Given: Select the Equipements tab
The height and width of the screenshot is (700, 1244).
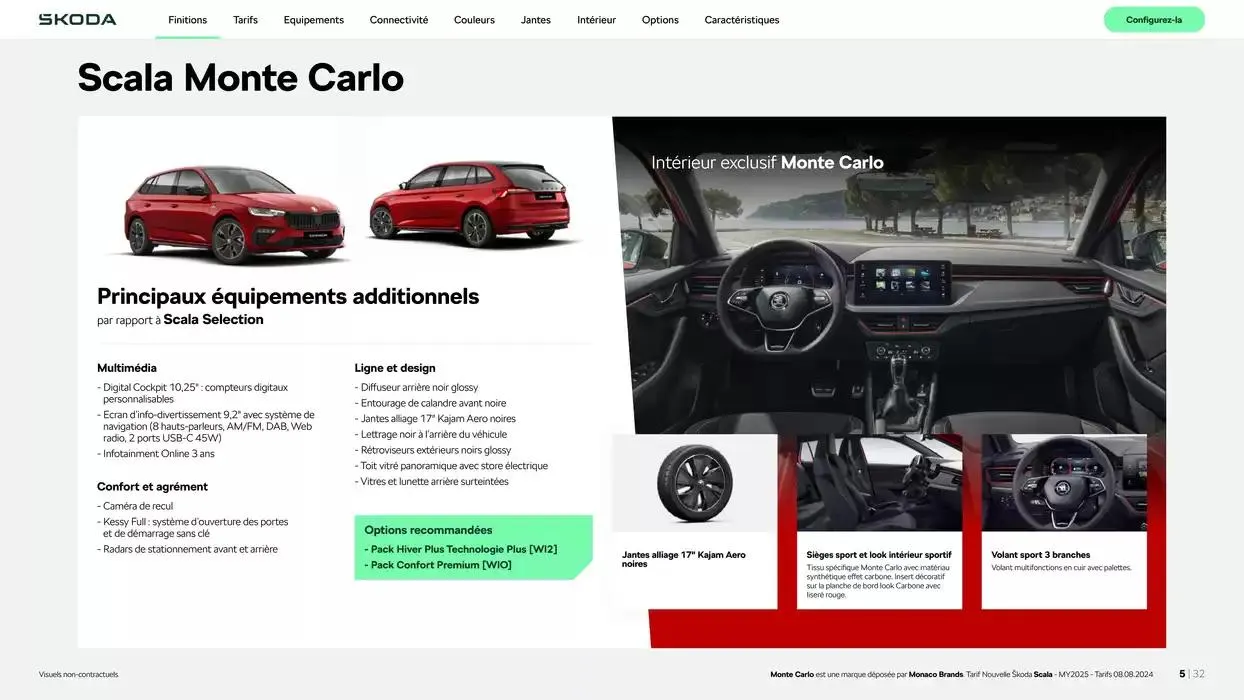Looking at the screenshot, I should click(x=313, y=20).
